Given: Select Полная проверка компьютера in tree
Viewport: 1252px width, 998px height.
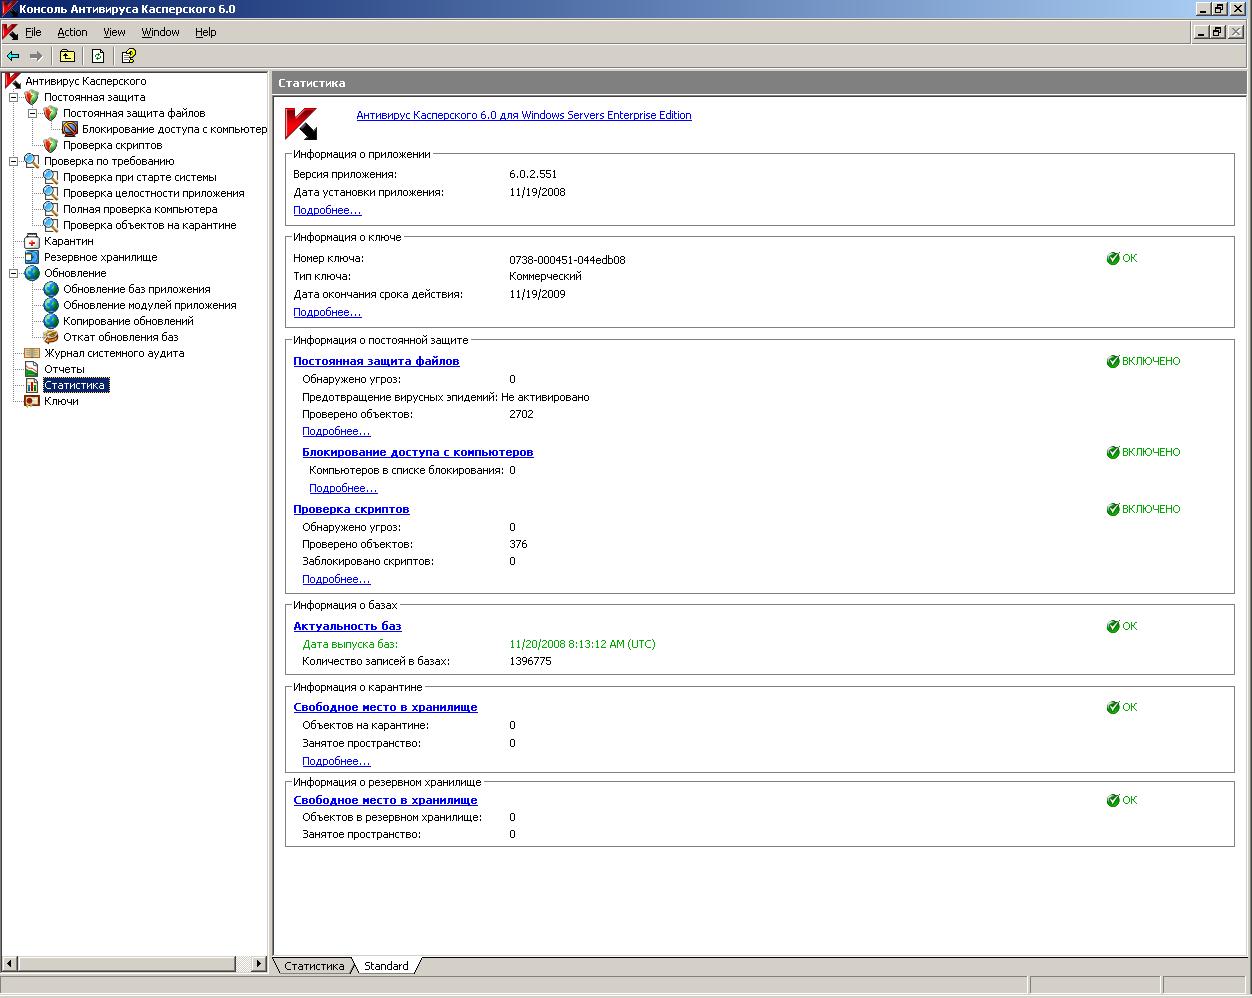Looking at the screenshot, I should coord(140,209).
